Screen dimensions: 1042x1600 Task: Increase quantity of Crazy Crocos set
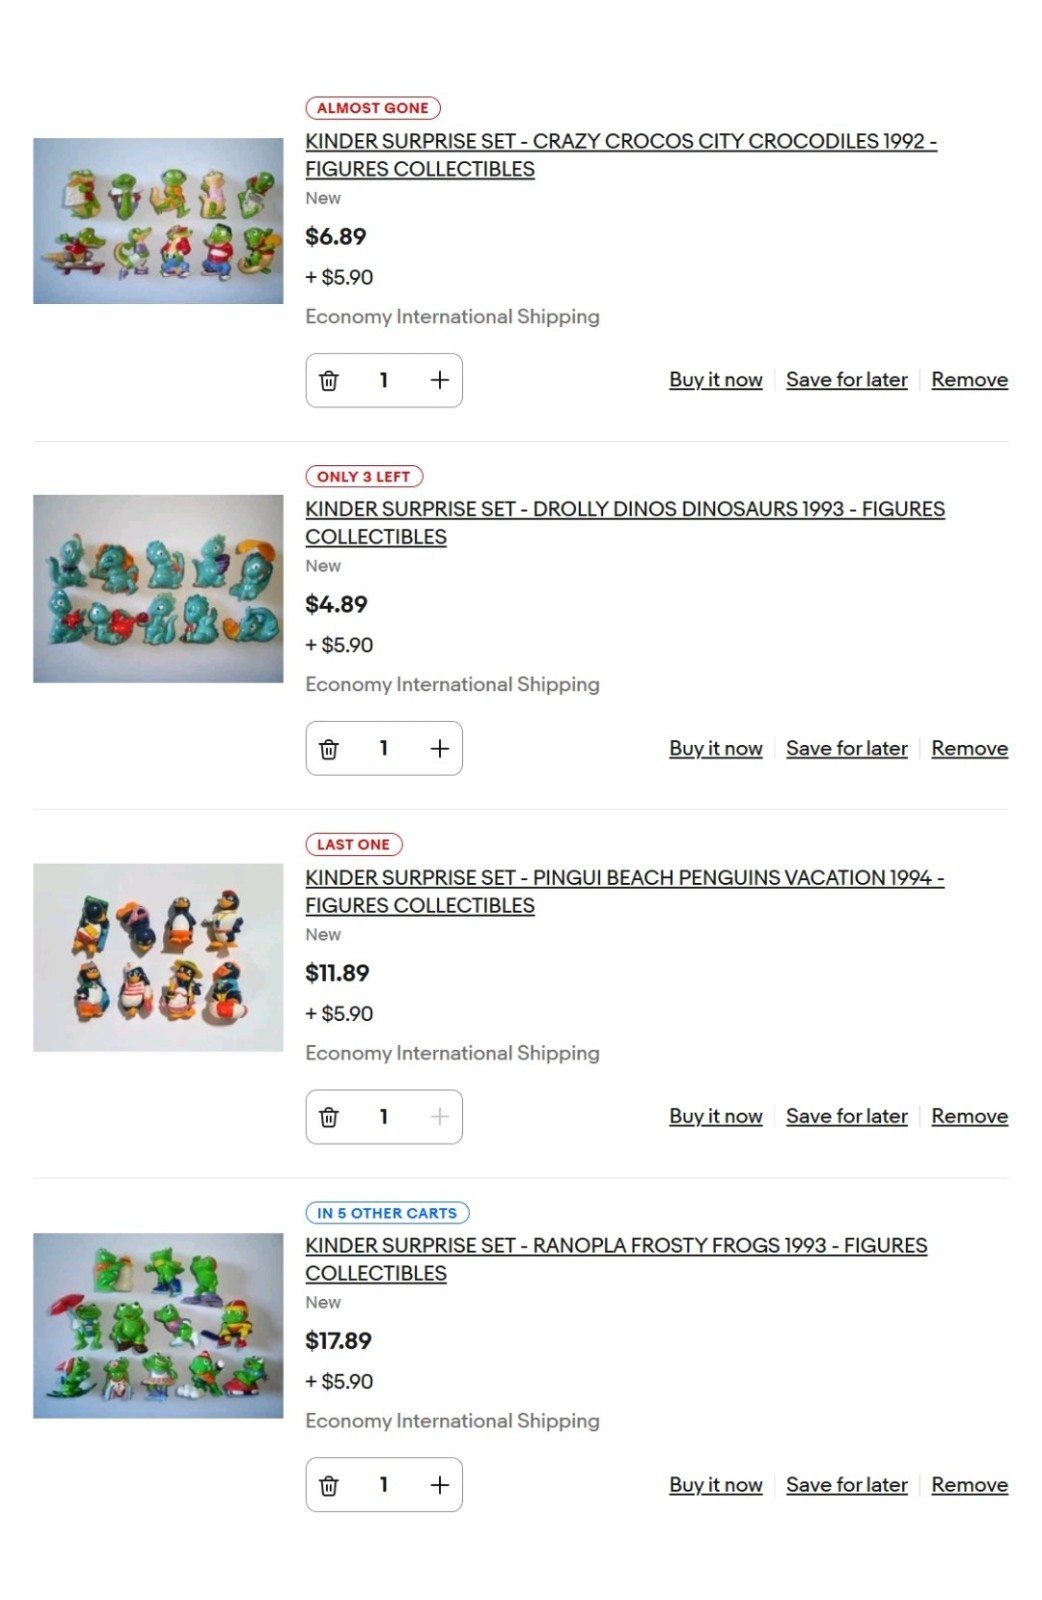pos(439,380)
